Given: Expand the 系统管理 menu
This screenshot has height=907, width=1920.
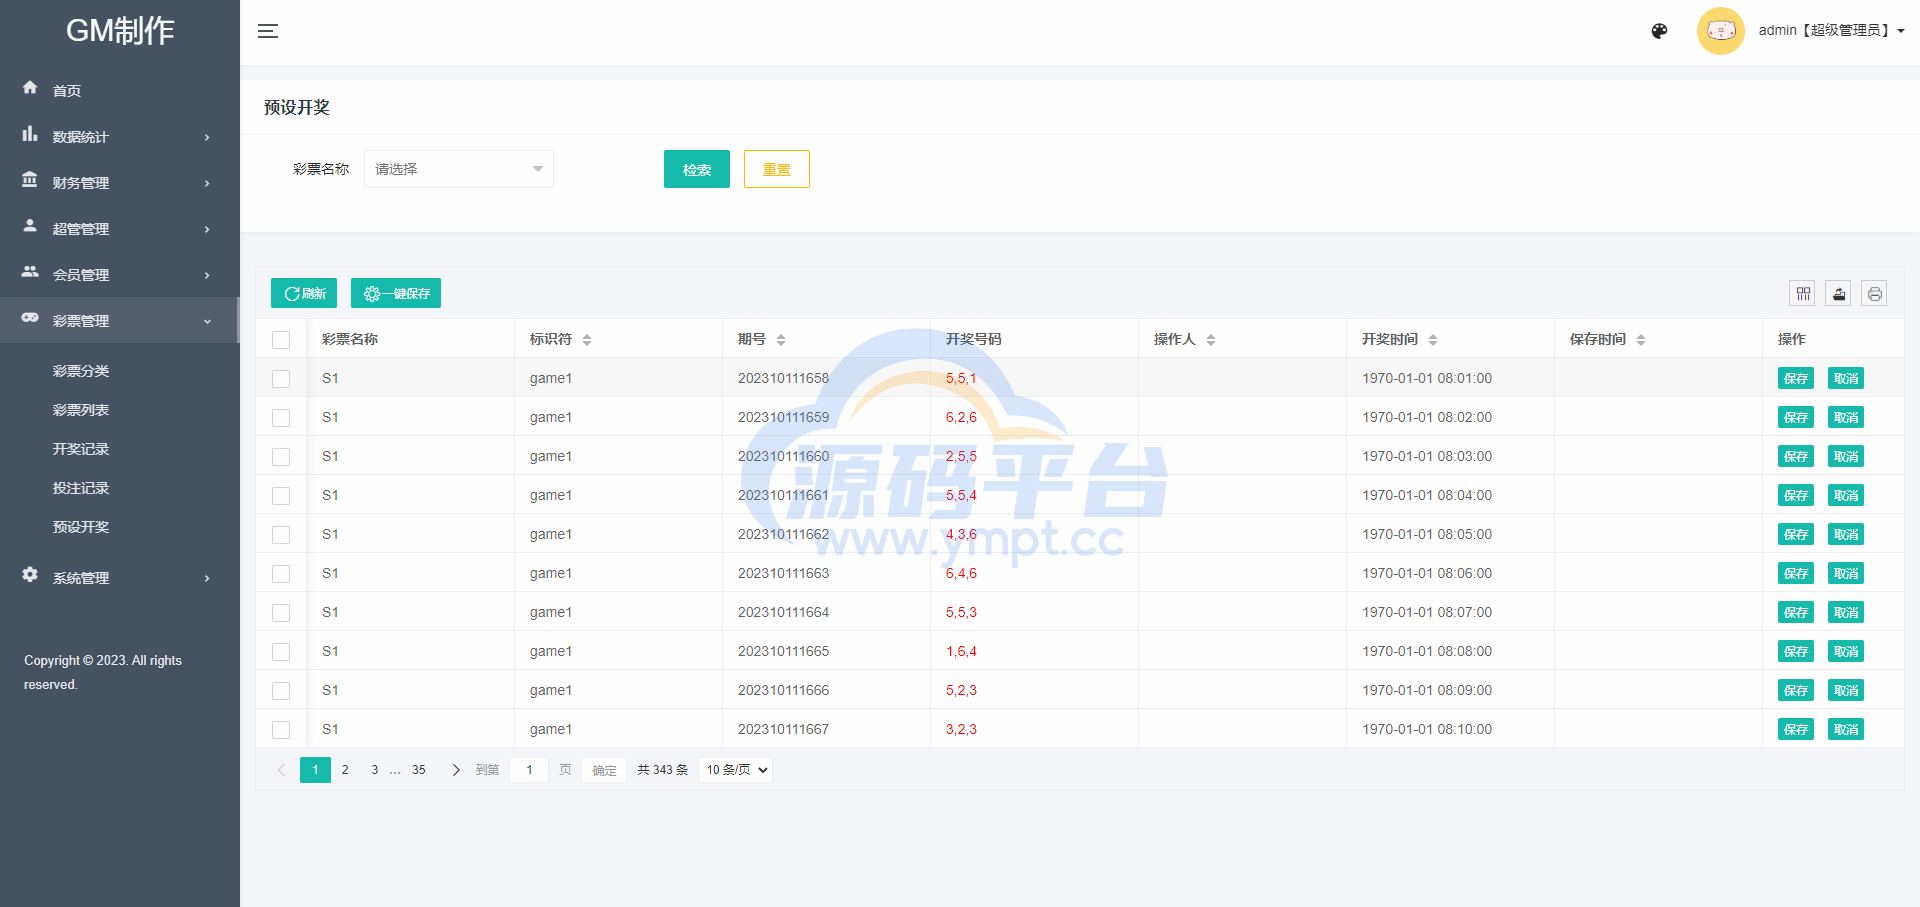Looking at the screenshot, I should pyautogui.click(x=120, y=578).
